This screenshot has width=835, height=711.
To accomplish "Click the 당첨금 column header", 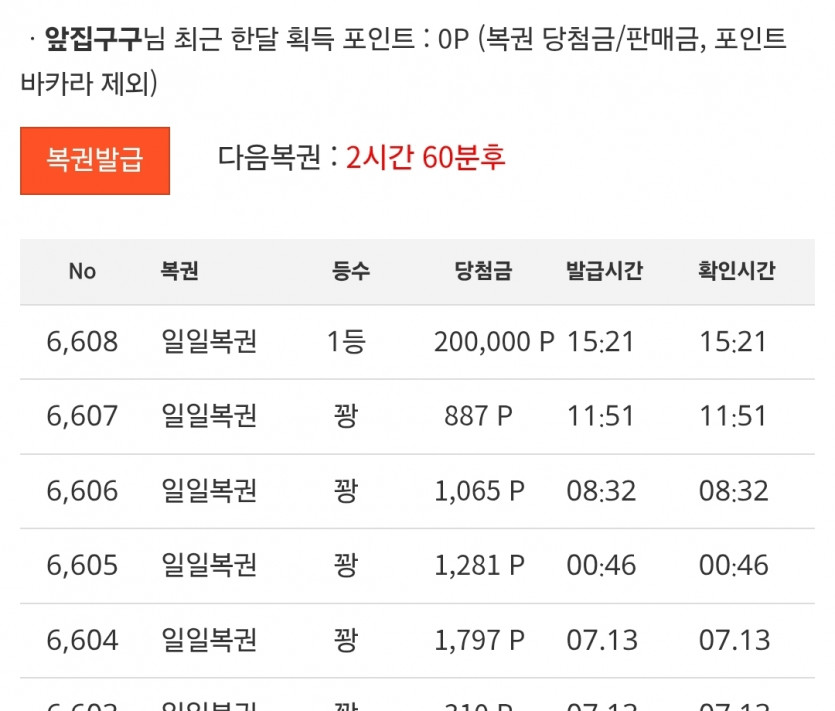I will point(483,271).
